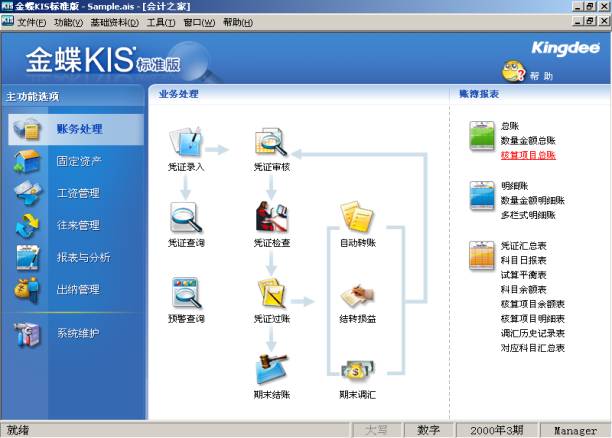Viewport: 612px width, 438px height.
Task: Open 凭证查询 voucher query icon
Action: (186, 218)
